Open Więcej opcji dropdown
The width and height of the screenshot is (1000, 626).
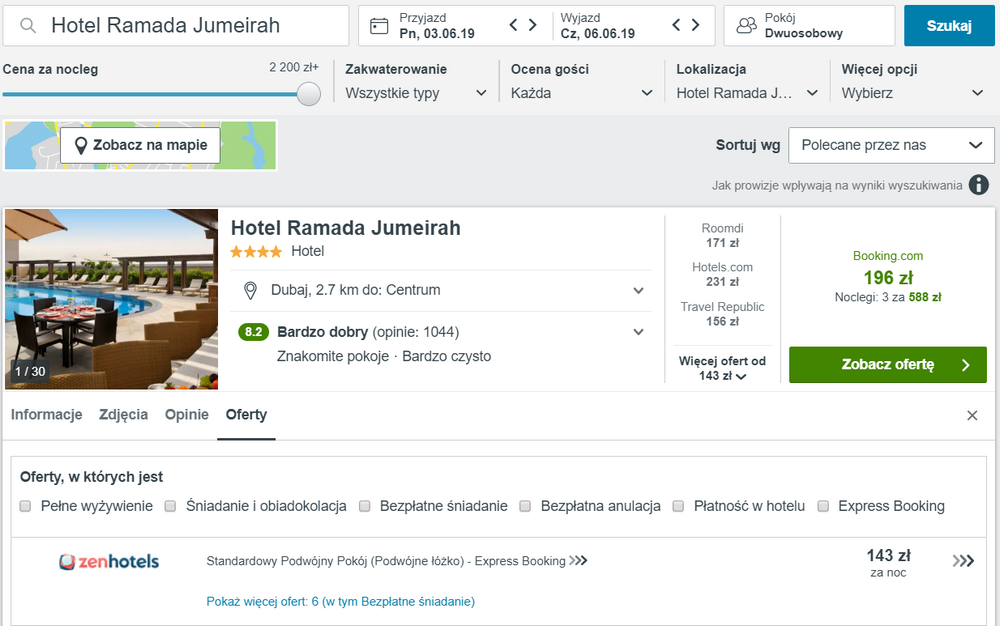pyautogui.click(x=913, y=93)
